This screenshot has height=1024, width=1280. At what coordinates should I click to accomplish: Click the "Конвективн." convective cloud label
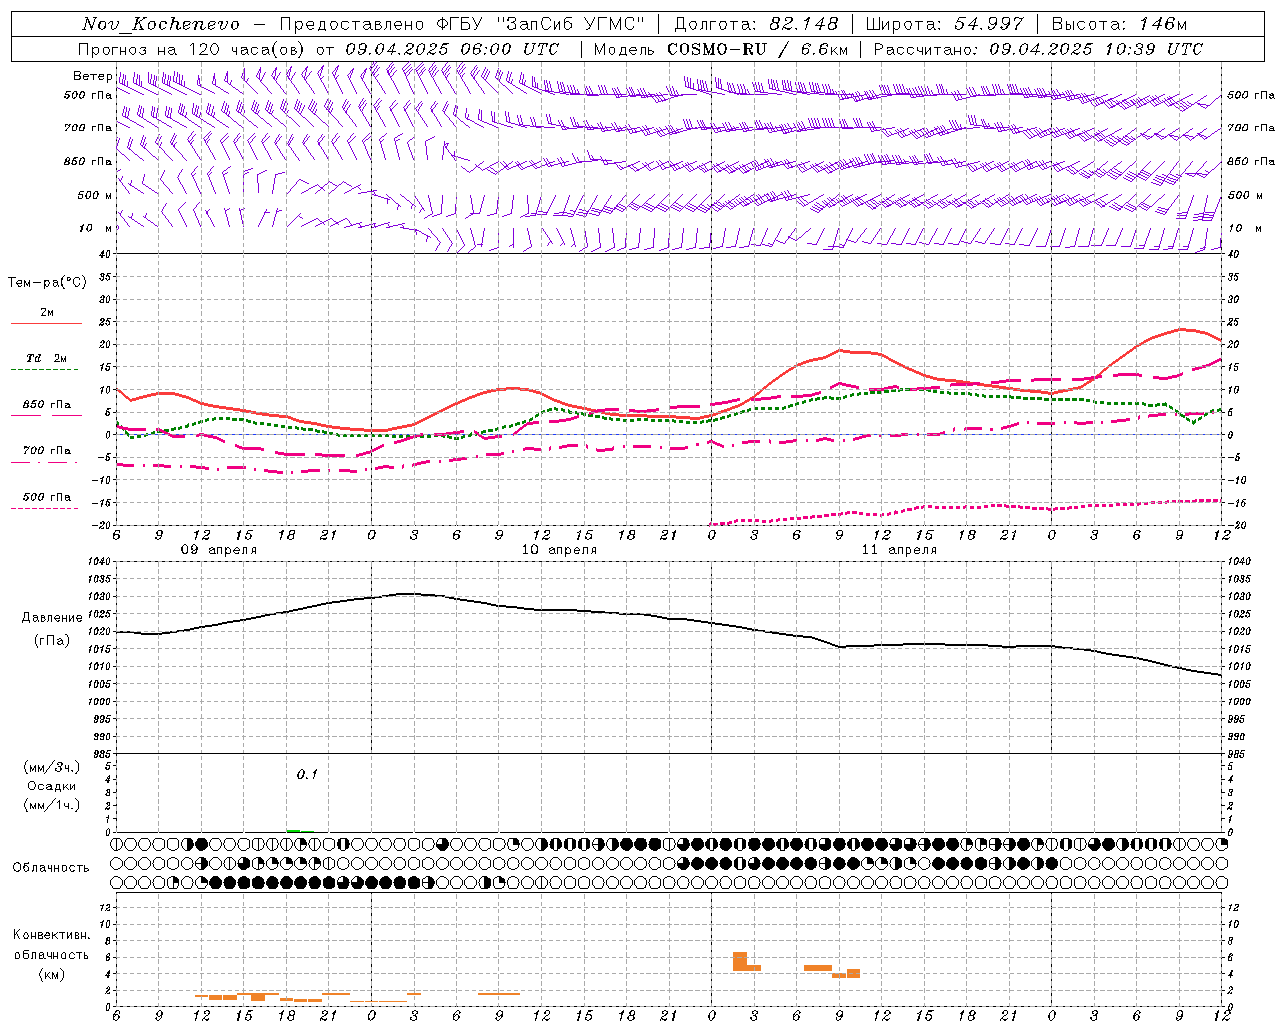click(x=51, y=935)
